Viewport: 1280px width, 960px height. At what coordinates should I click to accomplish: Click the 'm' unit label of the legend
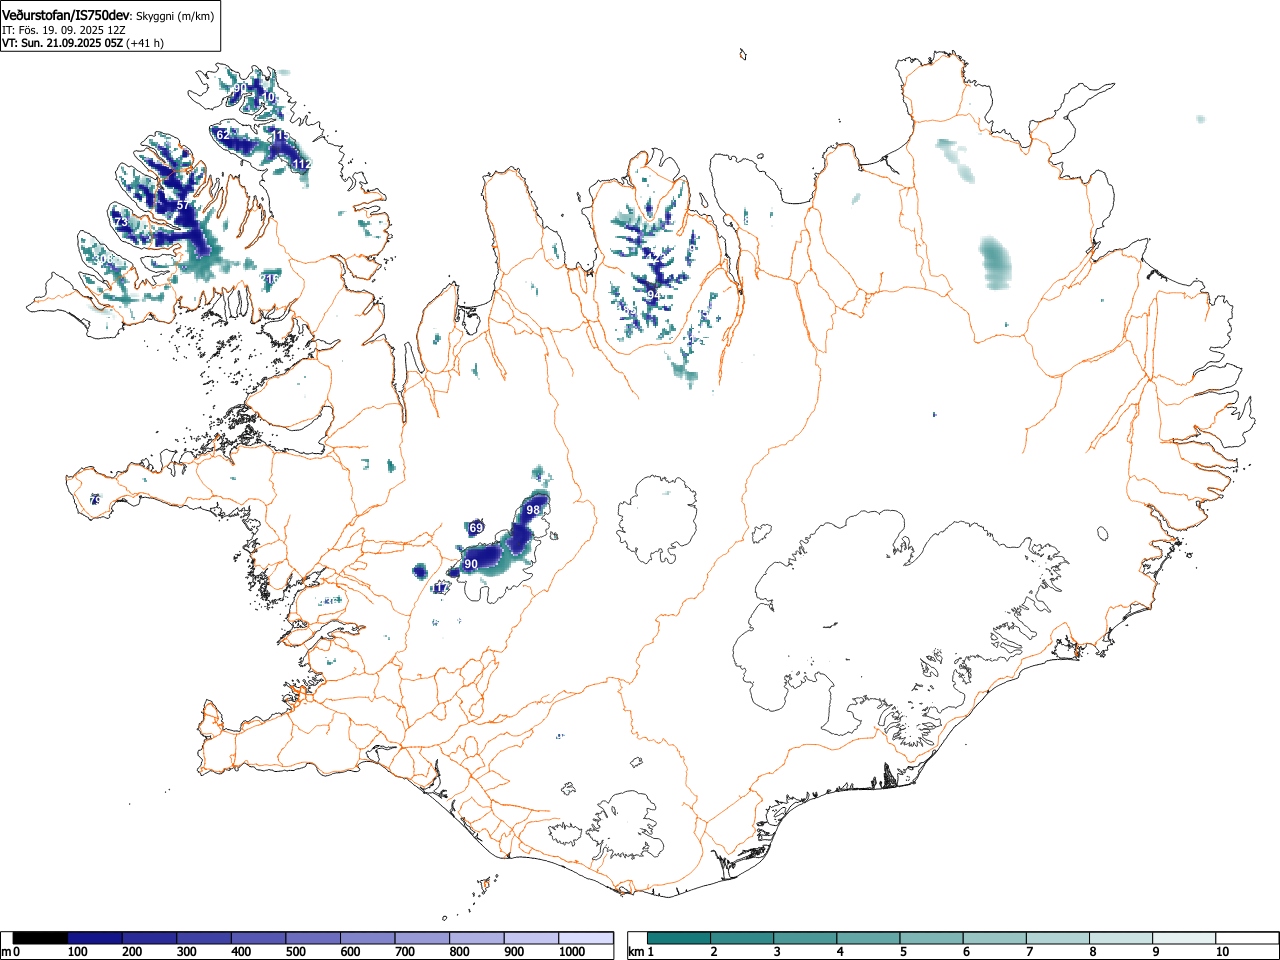(x=6, y=952)
